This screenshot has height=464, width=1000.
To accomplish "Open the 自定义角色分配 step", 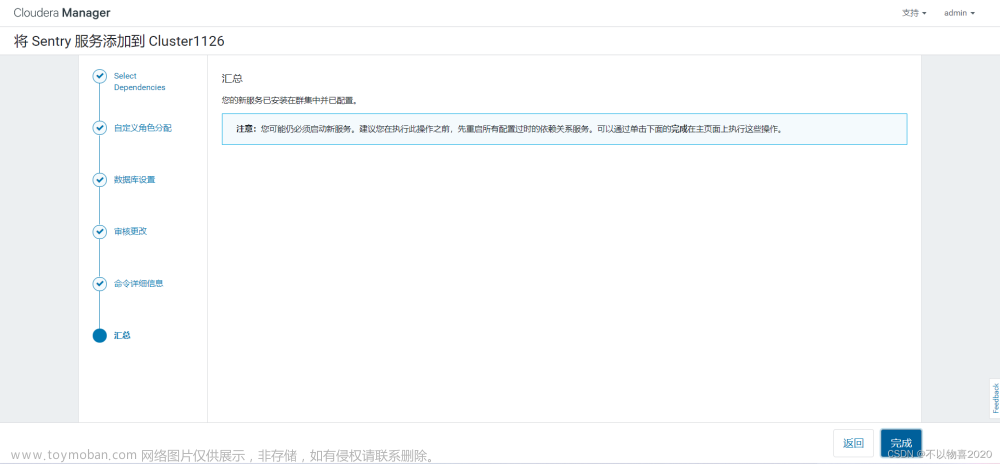I will [142, 128].
